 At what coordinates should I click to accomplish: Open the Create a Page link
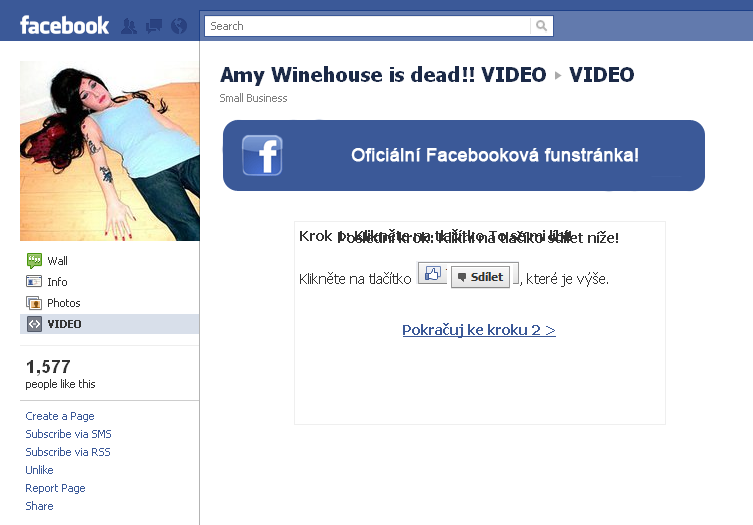click(60, 416)
